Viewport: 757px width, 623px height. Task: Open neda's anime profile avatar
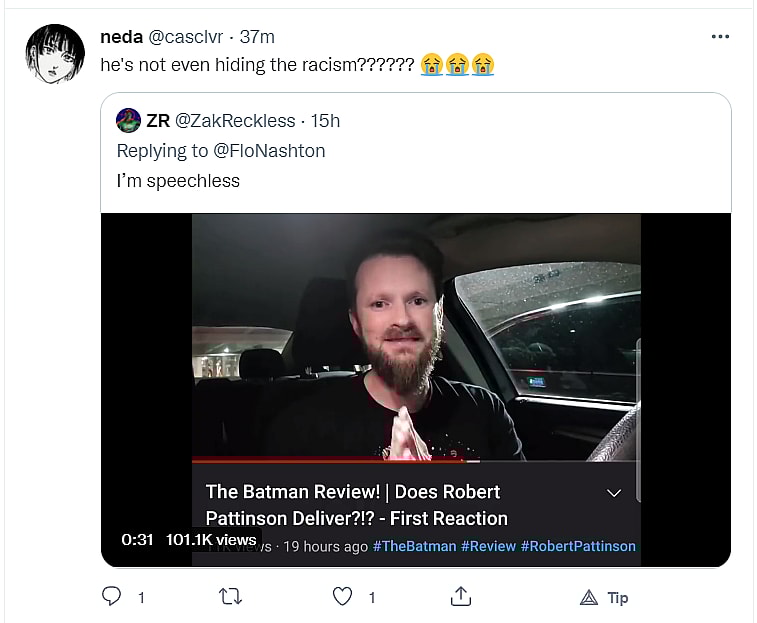55,54
